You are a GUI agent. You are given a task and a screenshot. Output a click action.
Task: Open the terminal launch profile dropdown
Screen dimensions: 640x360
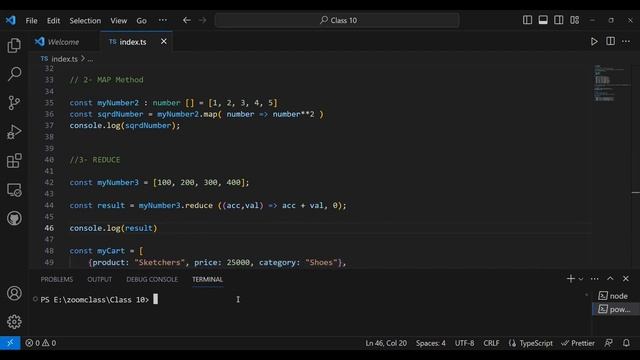pos(581,279)
